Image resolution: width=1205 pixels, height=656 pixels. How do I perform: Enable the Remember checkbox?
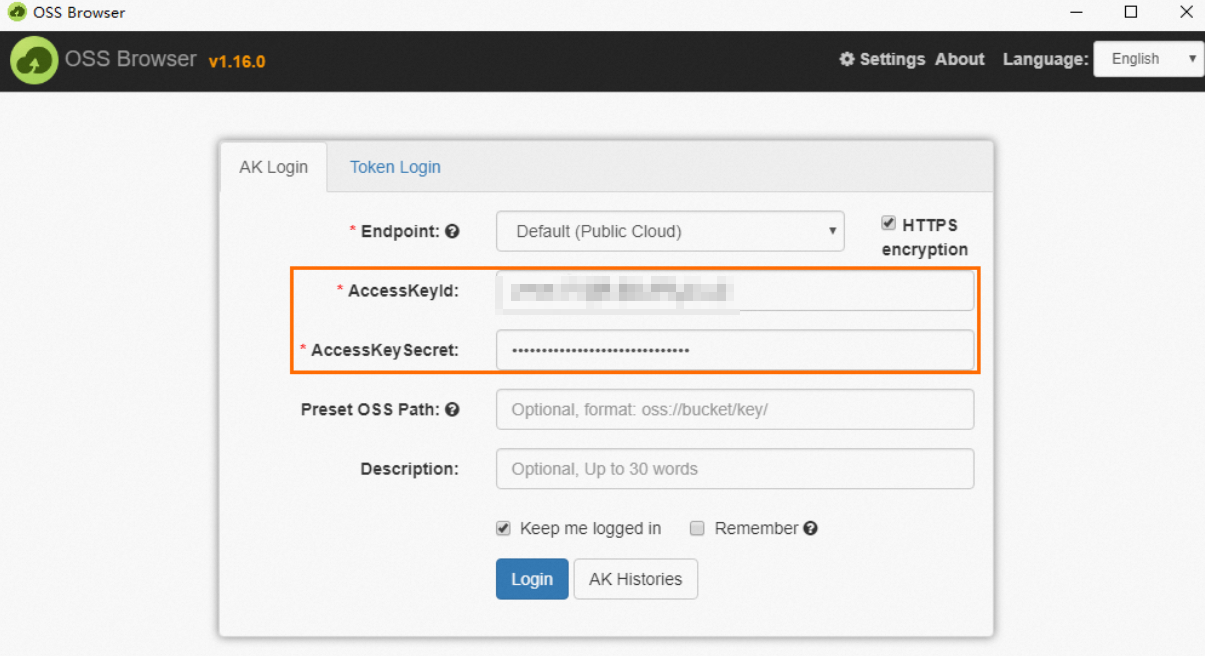pos(697,528)
